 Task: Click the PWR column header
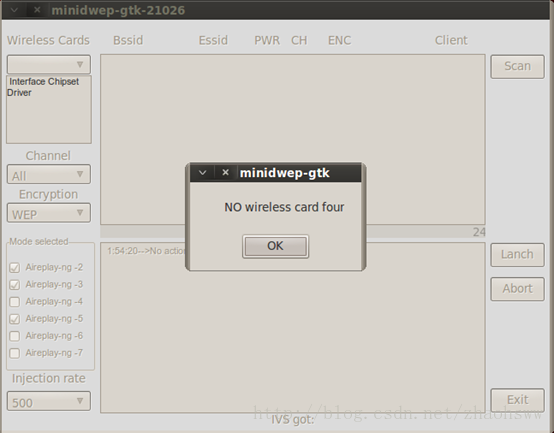(x=267, y=40)
